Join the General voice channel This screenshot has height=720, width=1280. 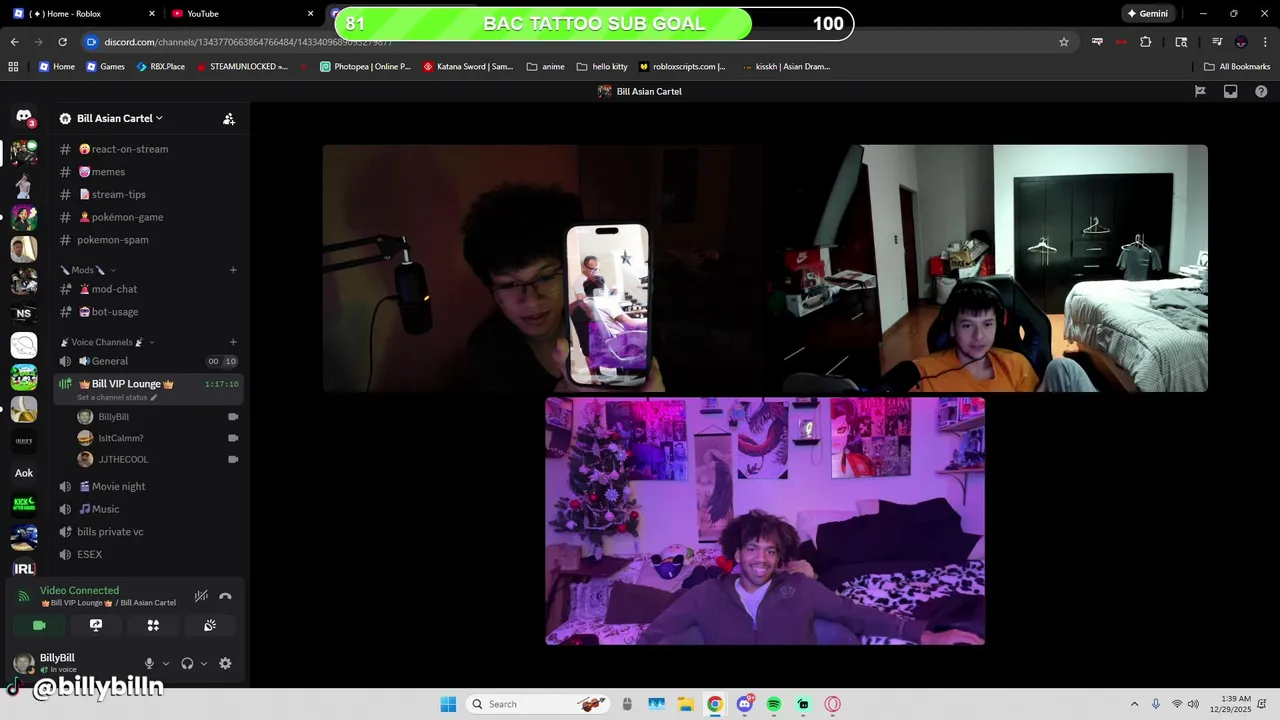pos(148,361)
